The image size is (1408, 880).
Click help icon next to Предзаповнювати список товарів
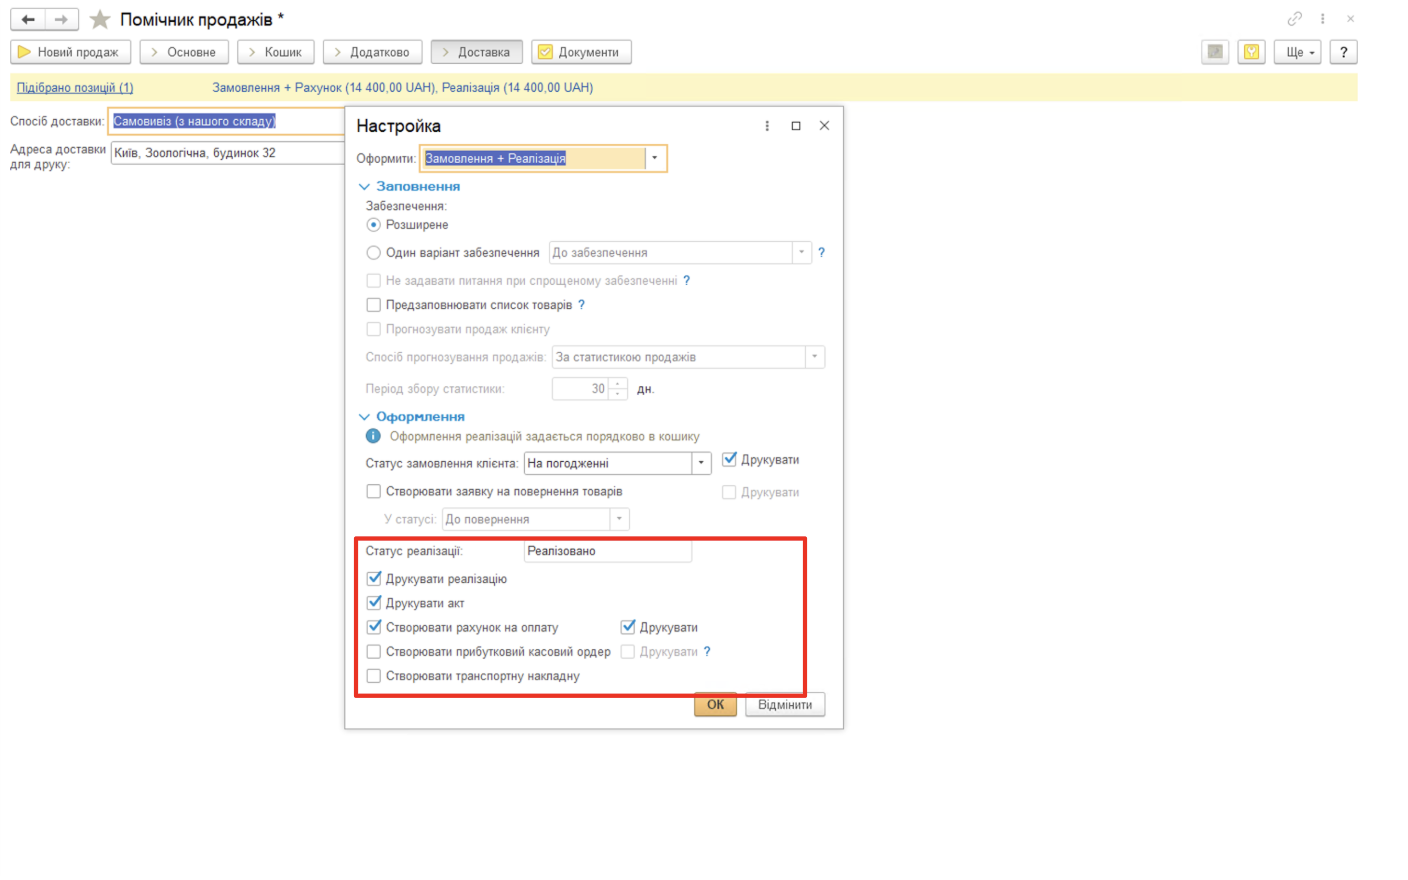click(581, 305)
